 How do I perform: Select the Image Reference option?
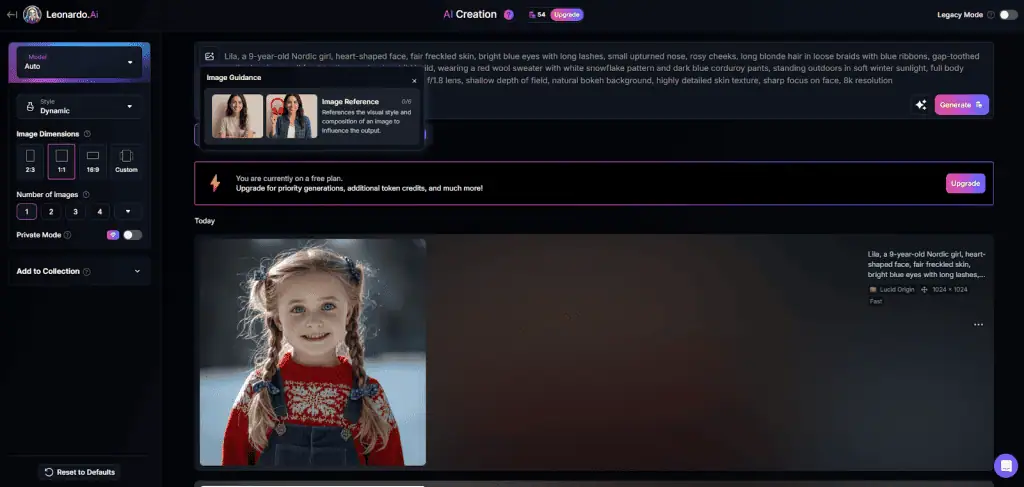tap(312, 116)
